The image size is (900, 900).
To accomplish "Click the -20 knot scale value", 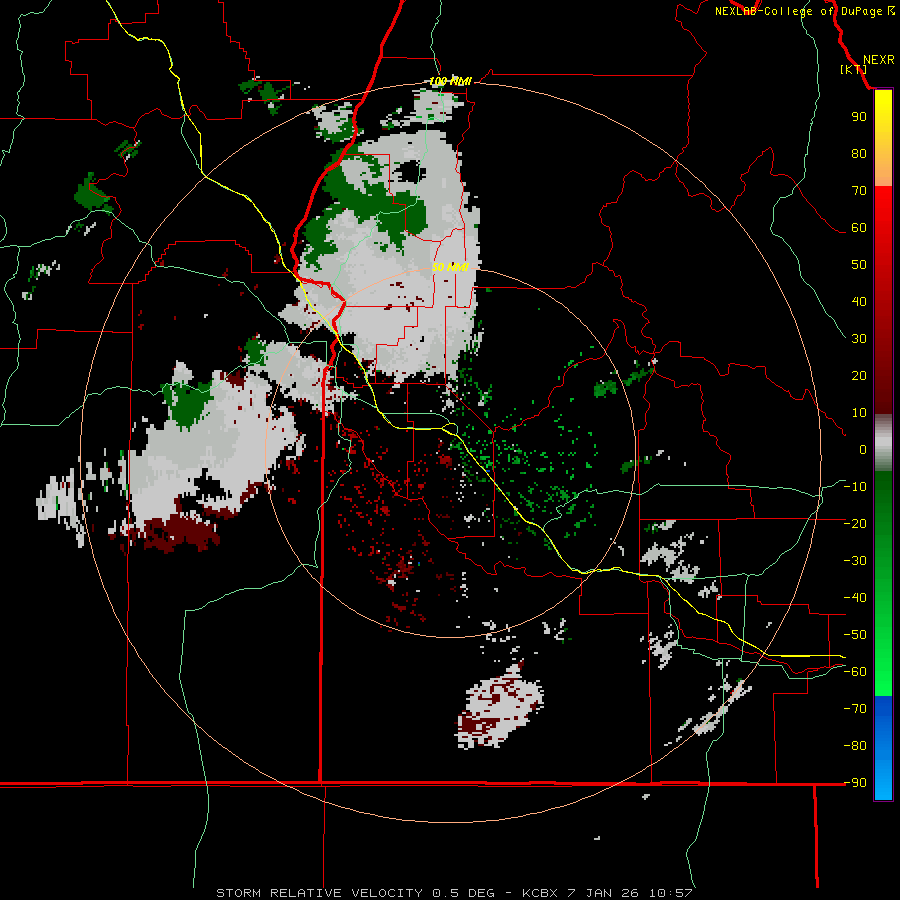I will coord(855,523).
